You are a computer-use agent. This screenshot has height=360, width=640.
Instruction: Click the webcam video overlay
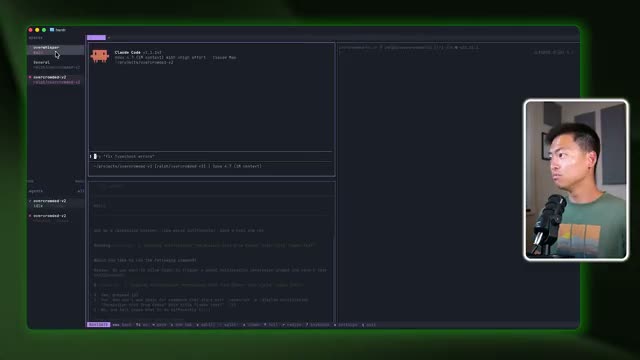tap(576, 180)
